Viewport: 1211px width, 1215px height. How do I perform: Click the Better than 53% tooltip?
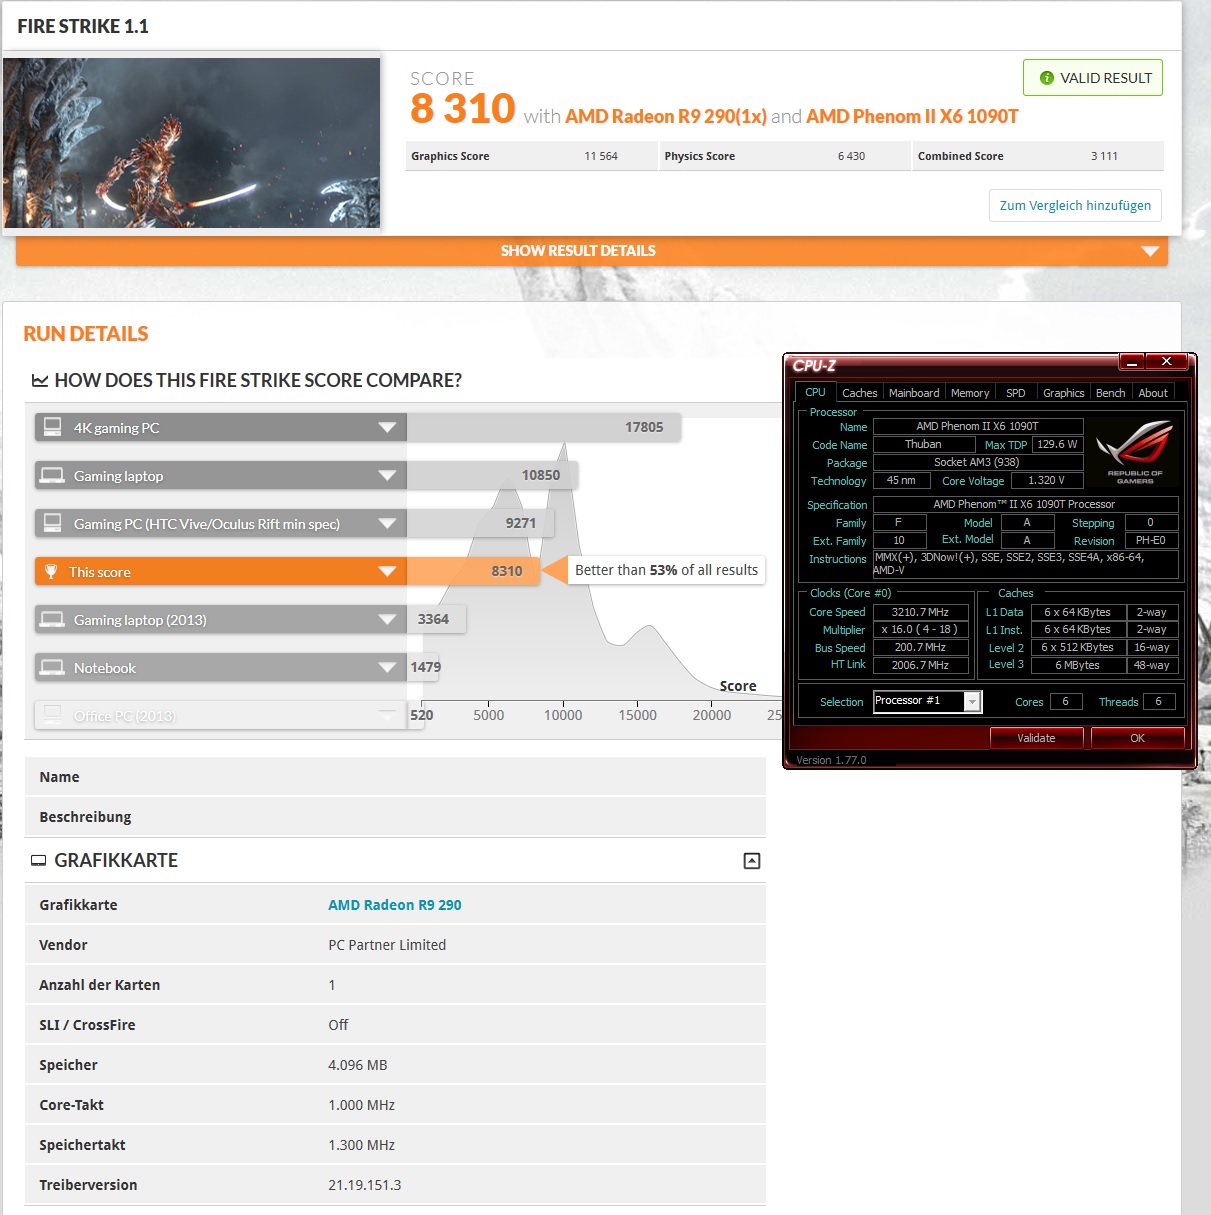pyautogui.click(x=666, y=570)
